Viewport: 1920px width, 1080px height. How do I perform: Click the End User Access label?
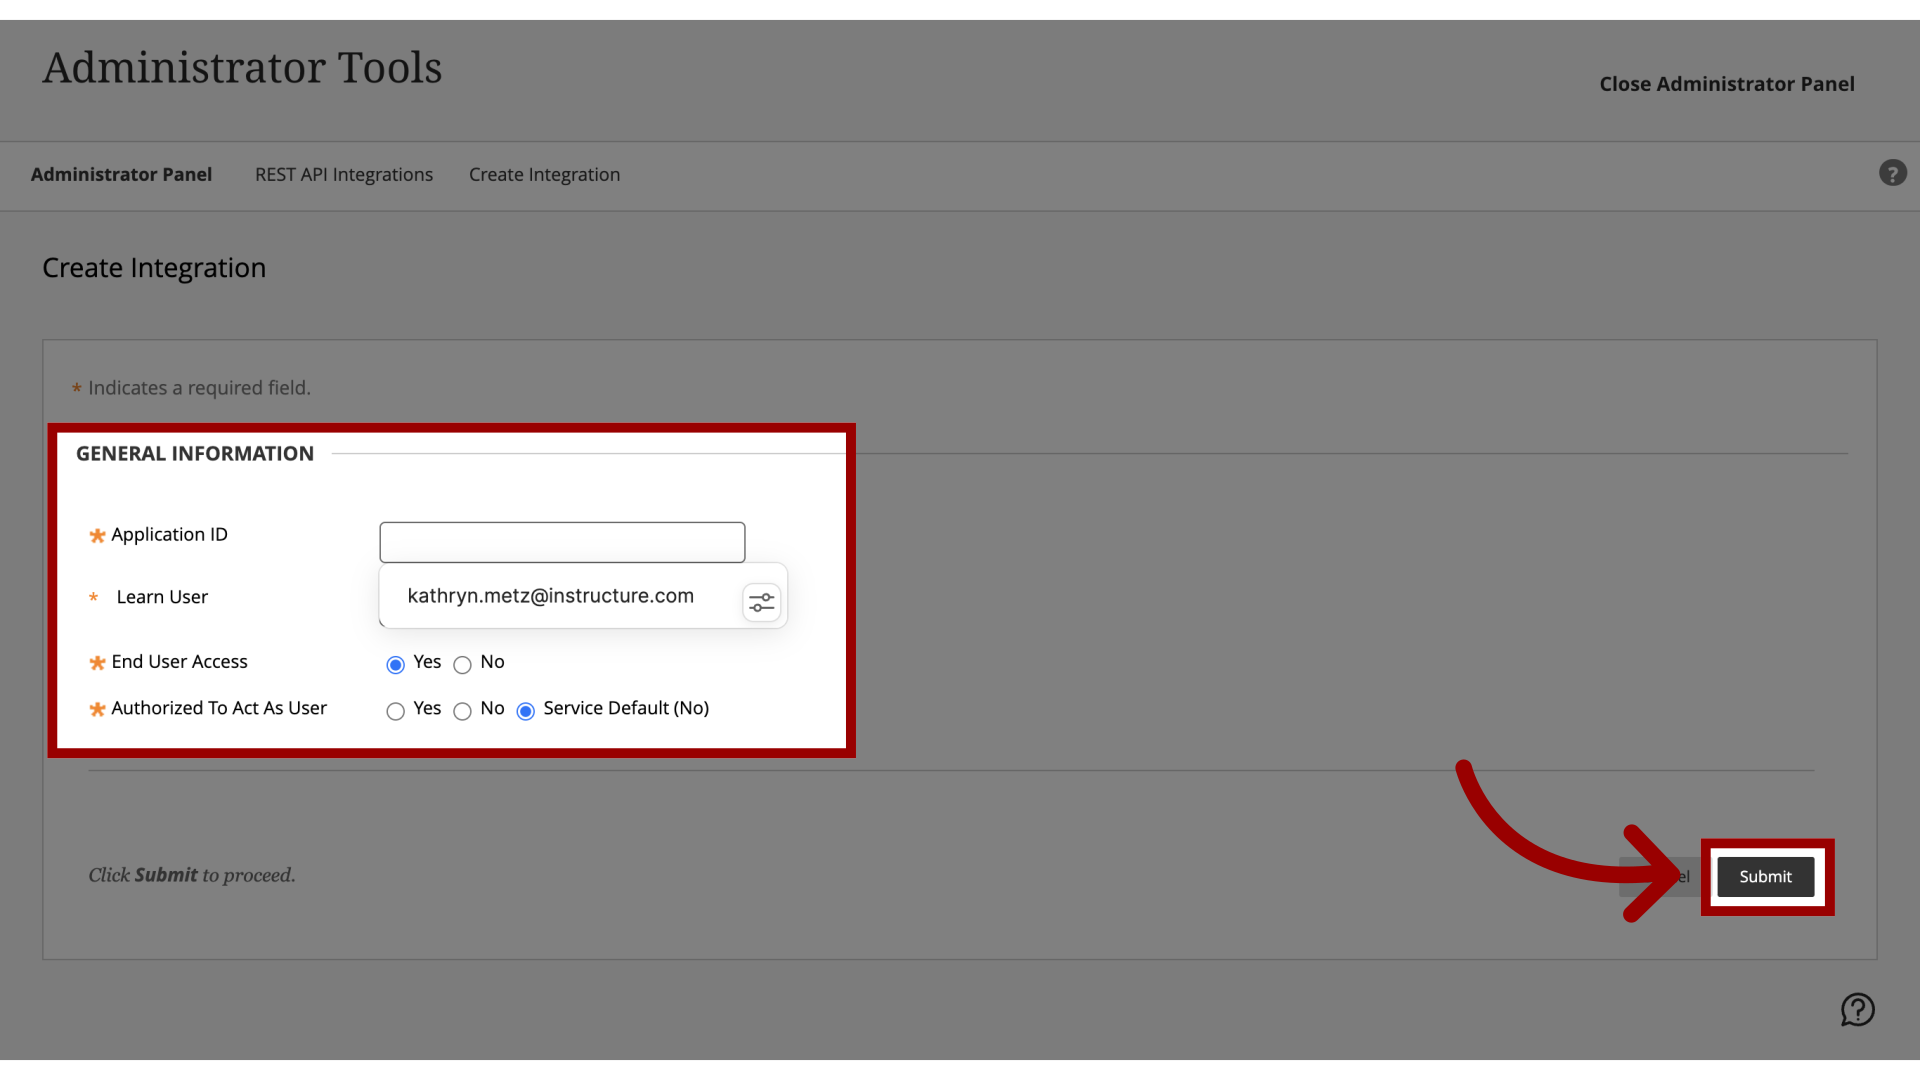pyautogui.click(x=179, y=661)
